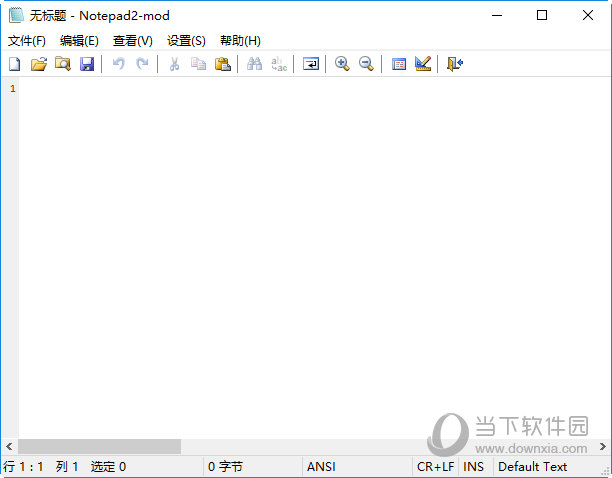The image size is (612, 478).
Task: Open a file using the folder icon
Action: pyautogui.click(x=39, y=64)
